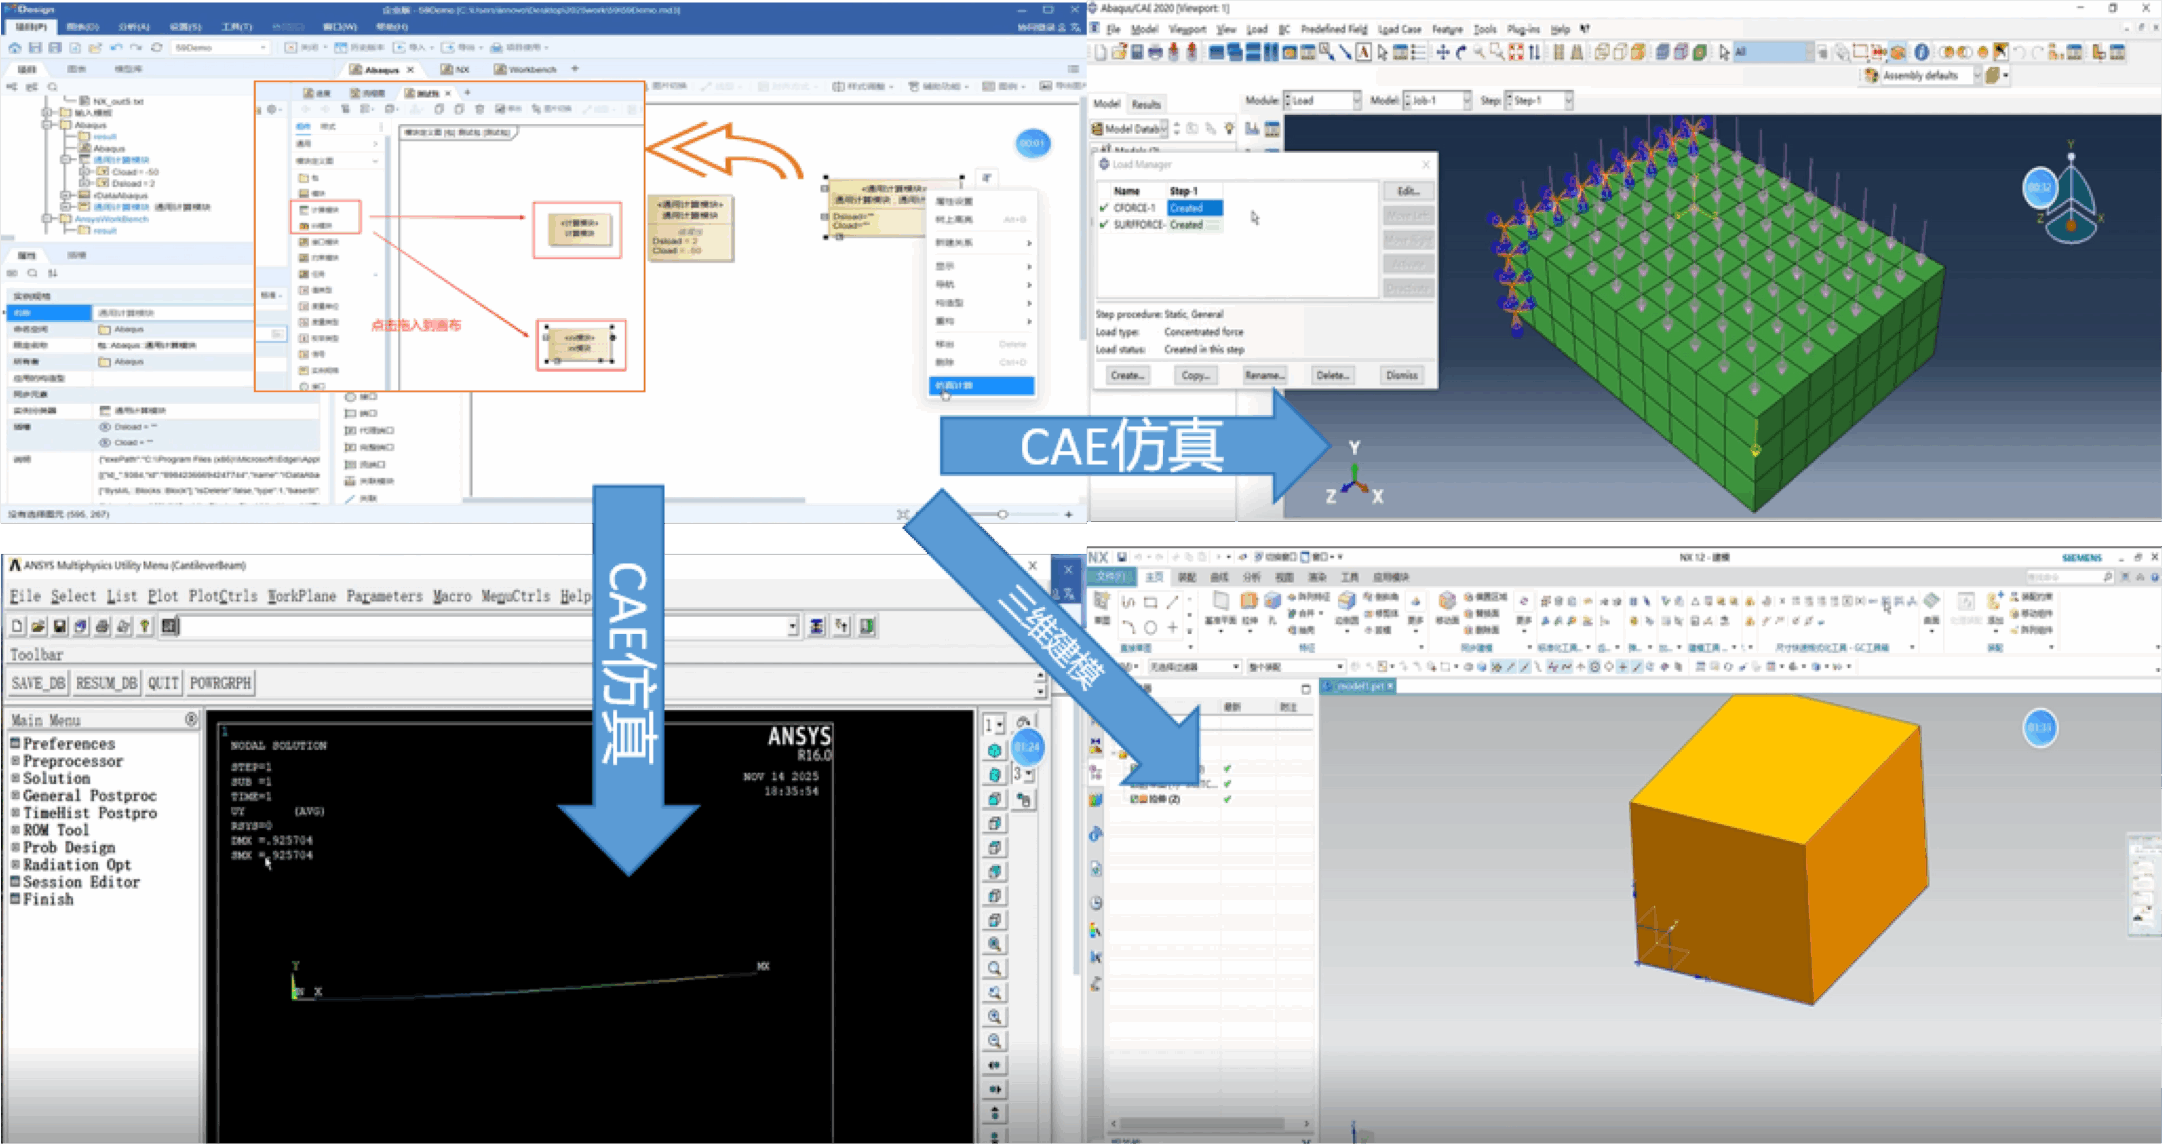
Task: Switch to the Results tab in Abaqus
Action: coord(1146,104)
